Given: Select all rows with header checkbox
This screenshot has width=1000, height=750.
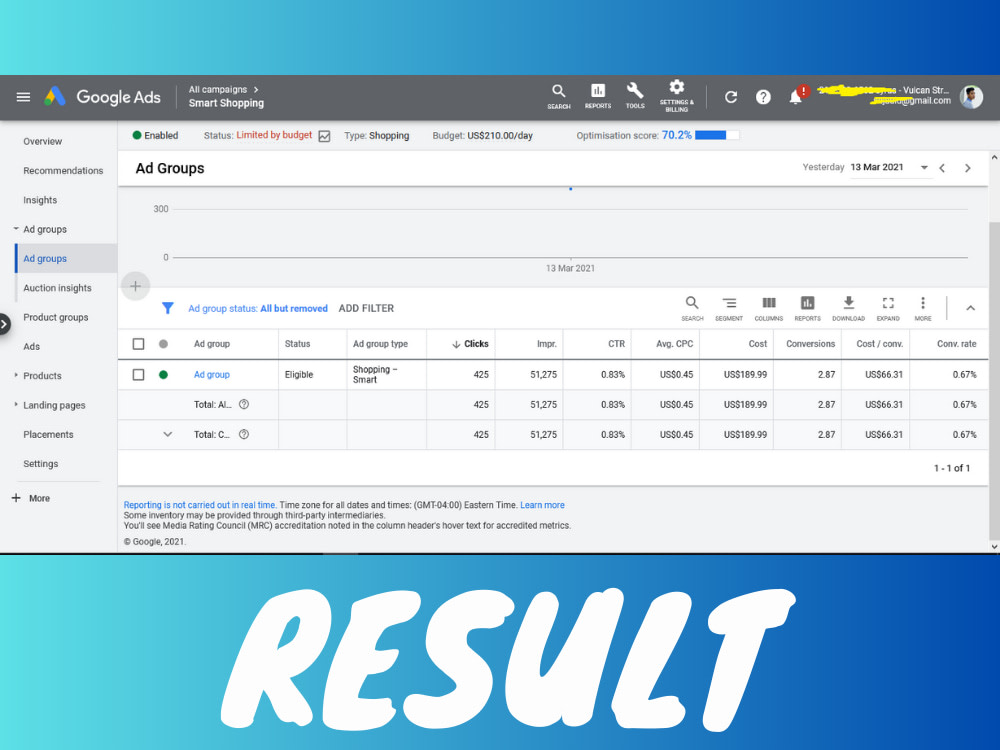Looking at the screenshot, I should (x=138, y=344).
